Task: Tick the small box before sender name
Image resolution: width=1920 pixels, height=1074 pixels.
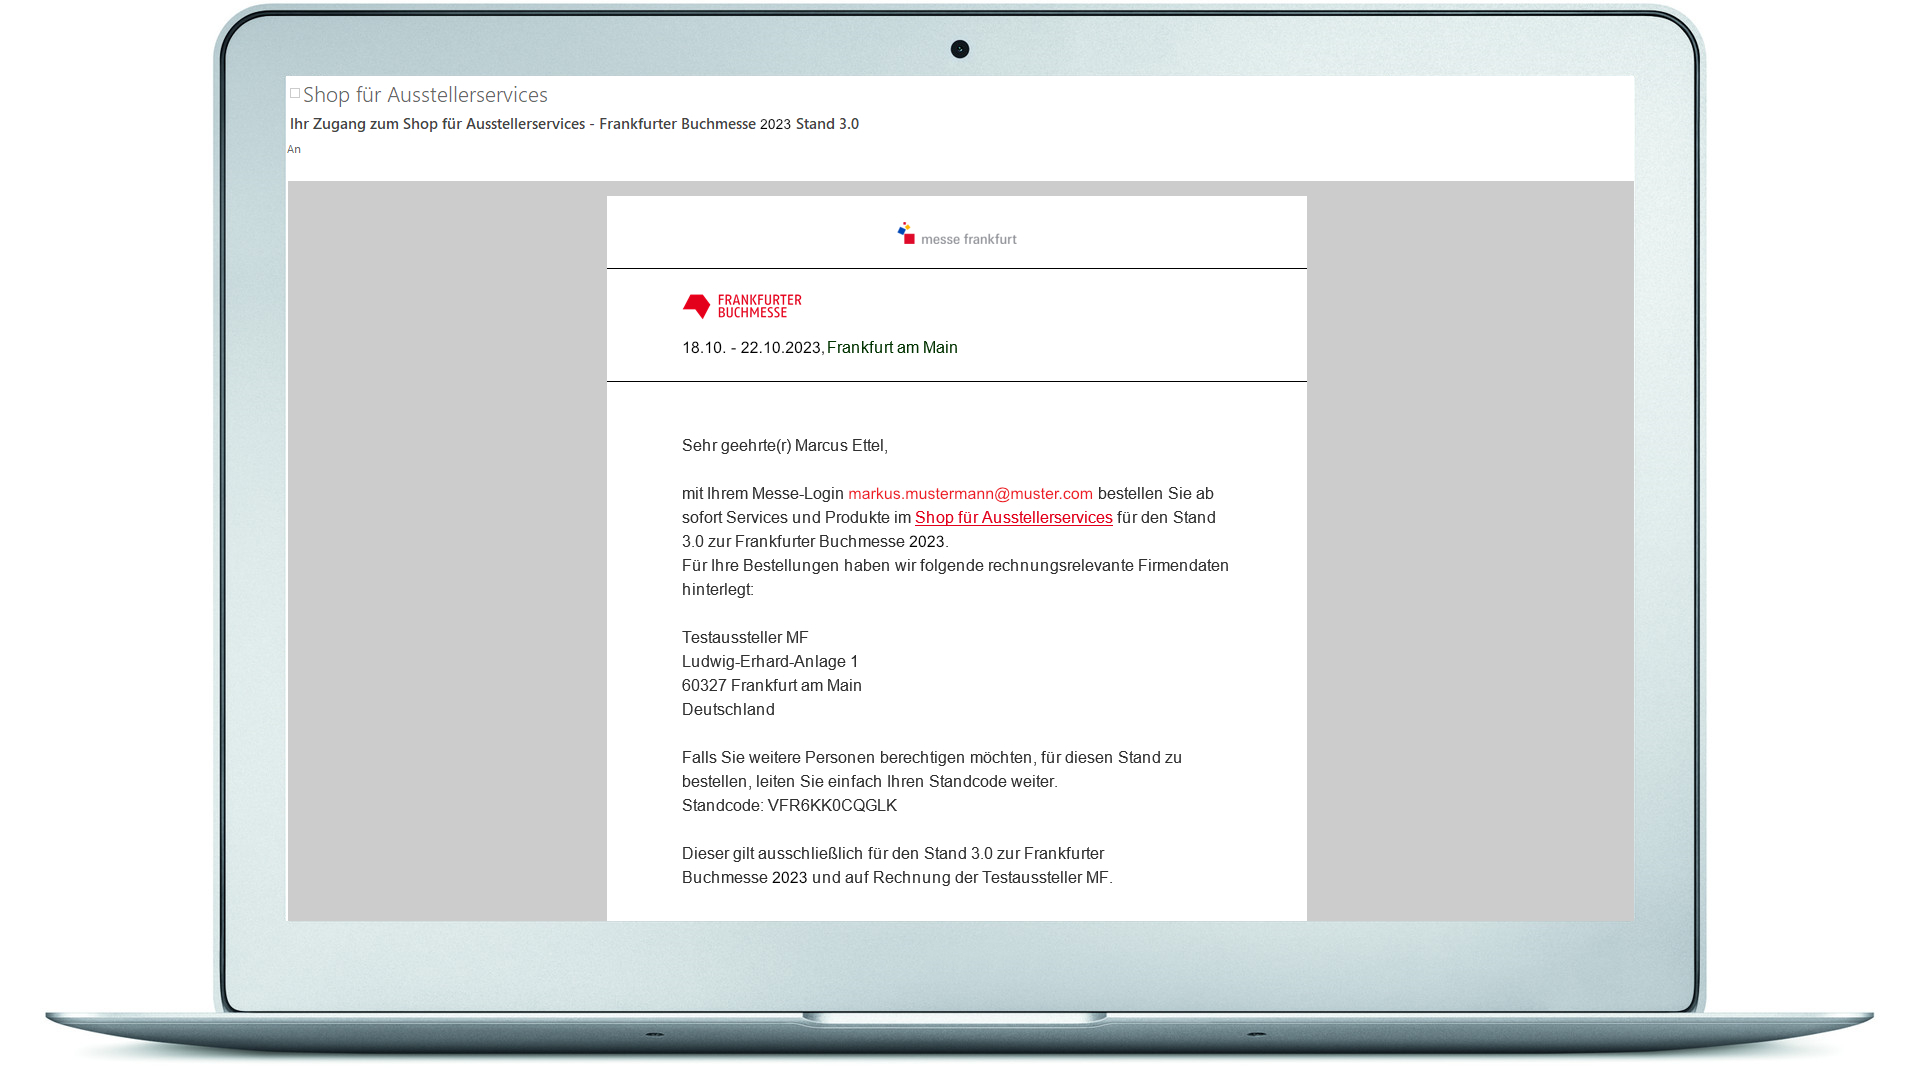Action: point(295,94)
